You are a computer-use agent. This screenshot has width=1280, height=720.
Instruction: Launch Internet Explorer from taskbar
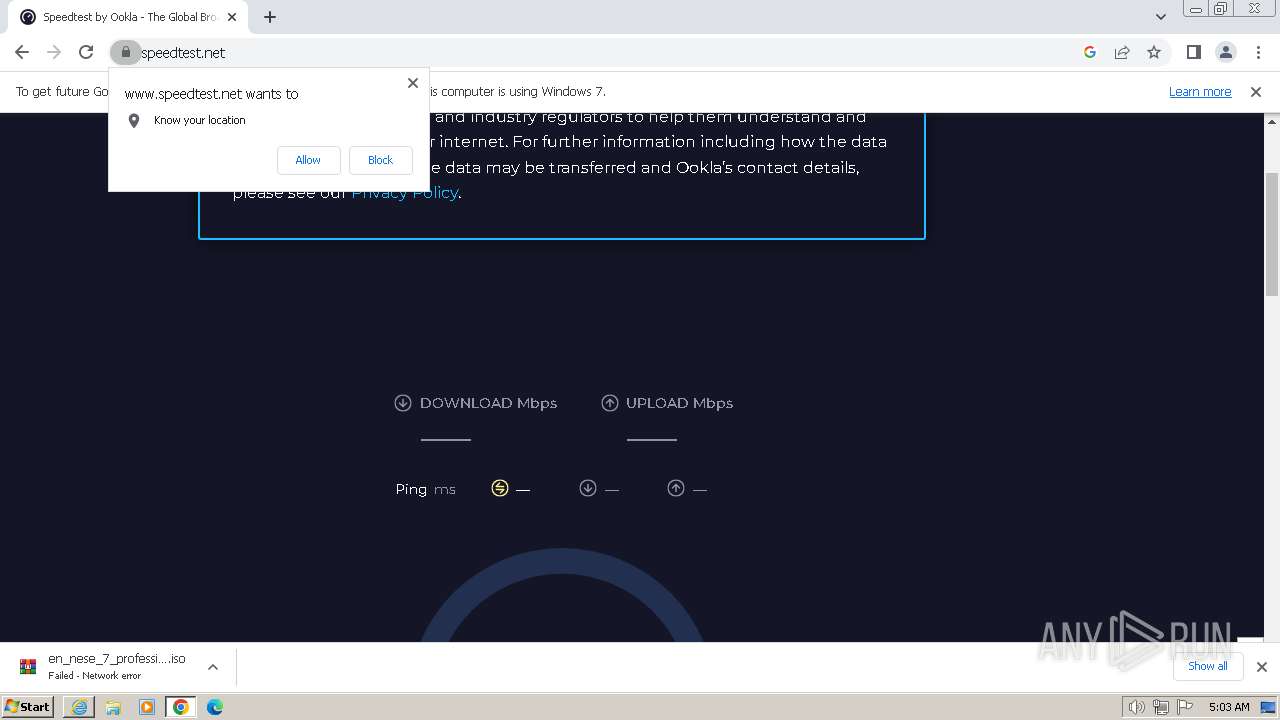click(79, 707)
